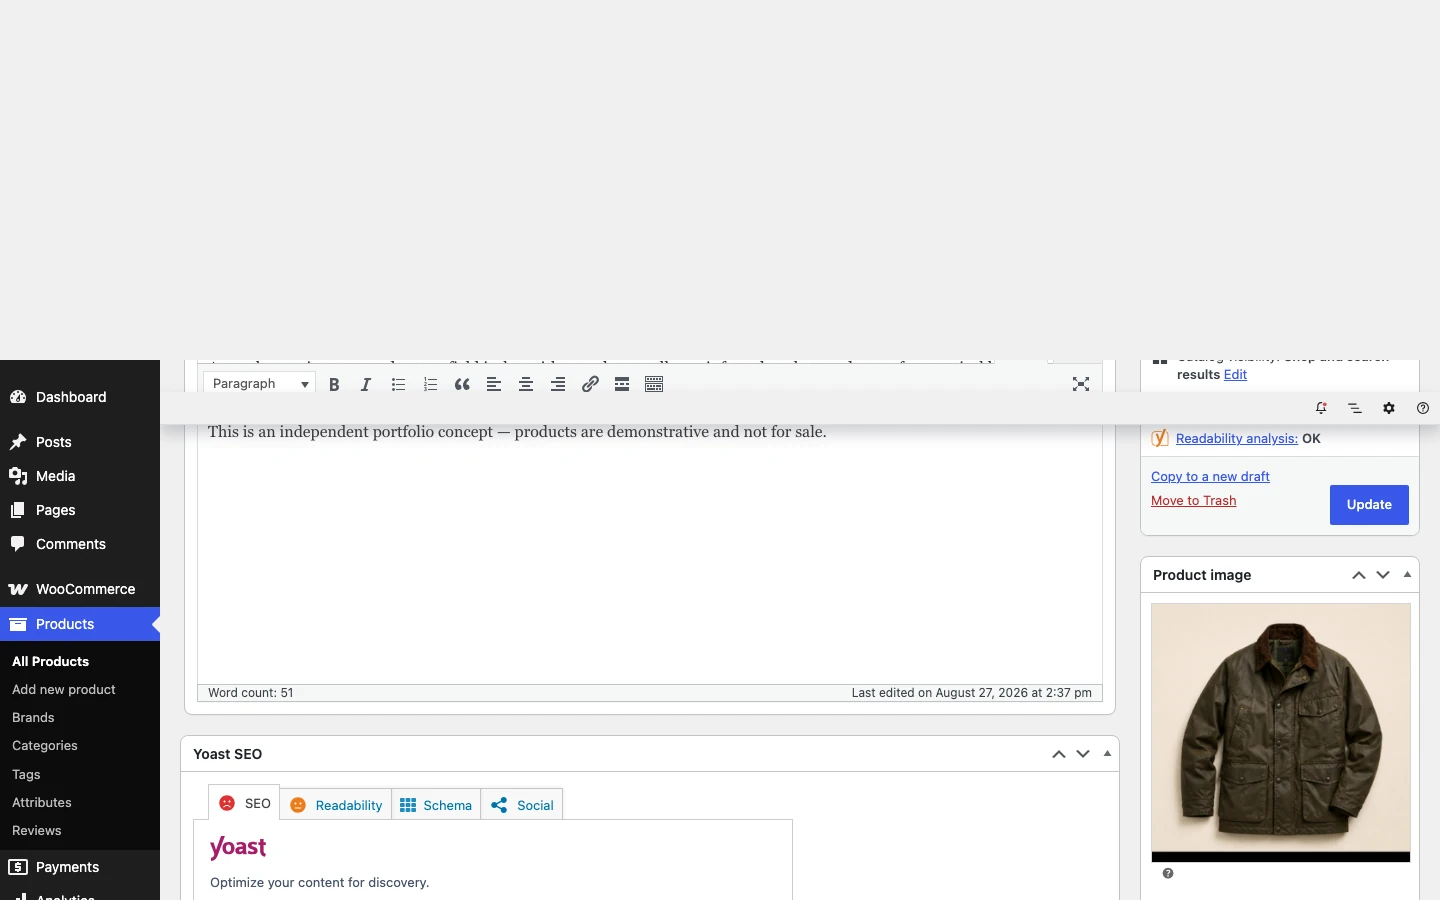Click the help icon below product image
This screenshot has height=900, width=1440.
click(1168, 874)
